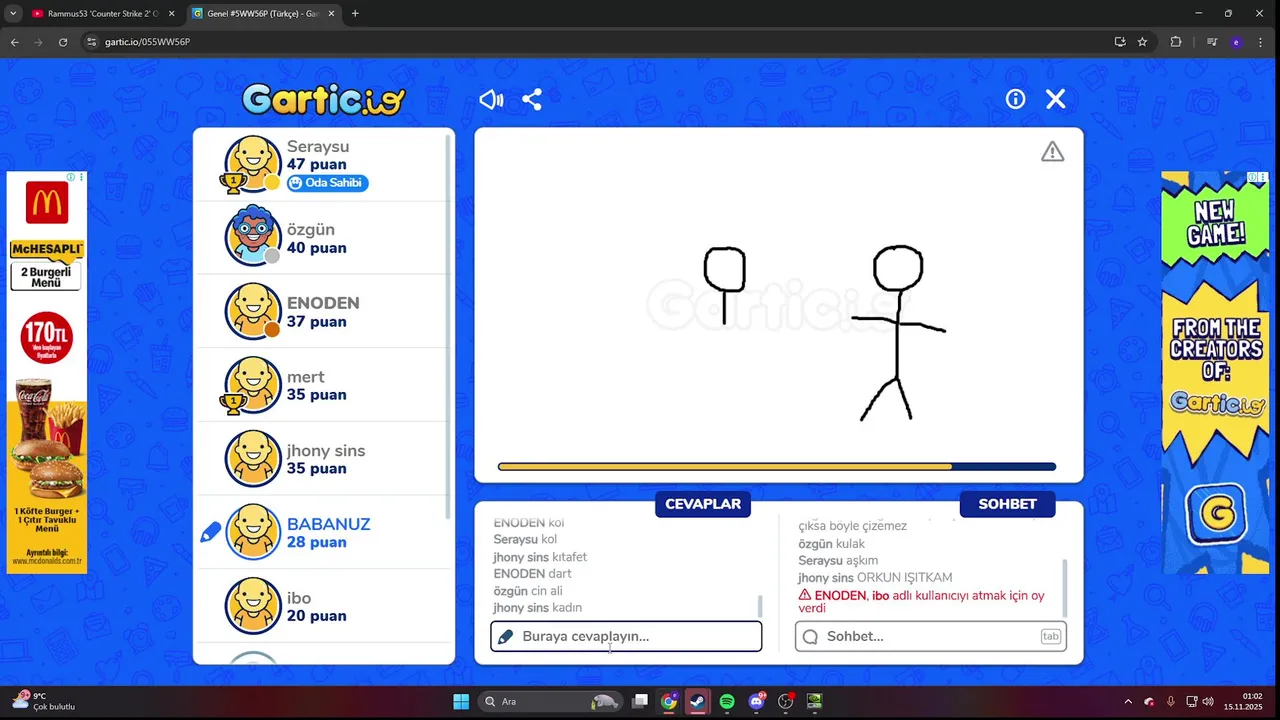Click jhony sins' player avatar
1280x720 pixels.
[253, 457]
